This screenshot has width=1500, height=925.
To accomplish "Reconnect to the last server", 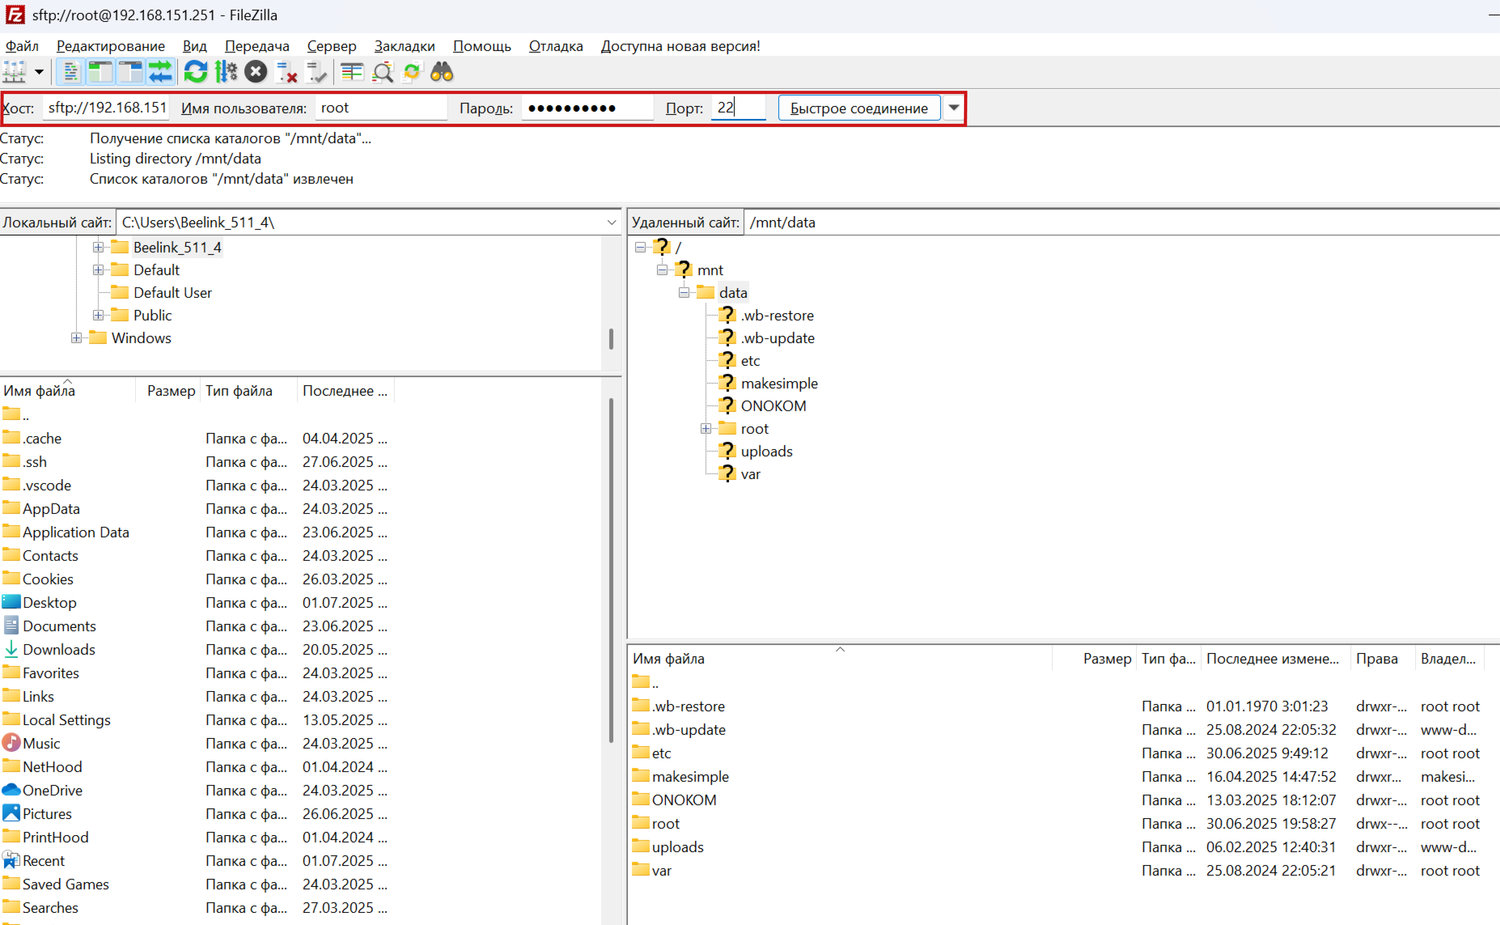I will [x=317, y=72].
